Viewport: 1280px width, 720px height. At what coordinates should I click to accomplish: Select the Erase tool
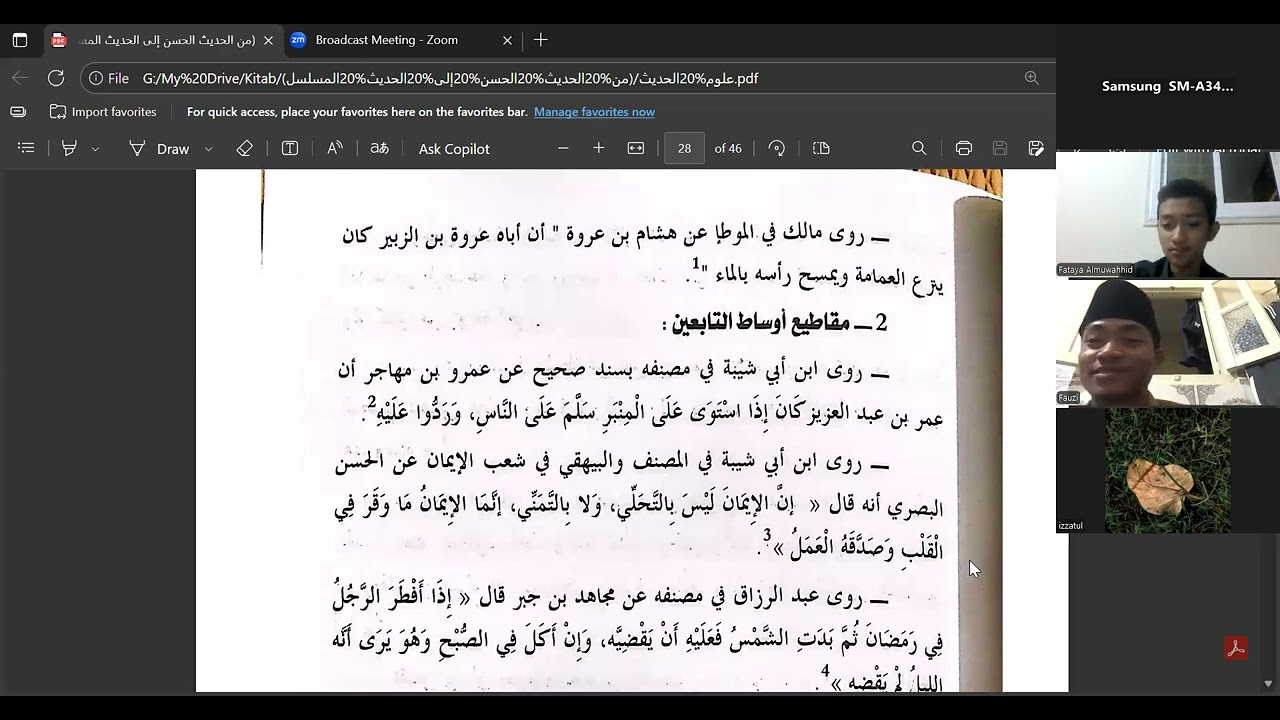coord(245,148)
